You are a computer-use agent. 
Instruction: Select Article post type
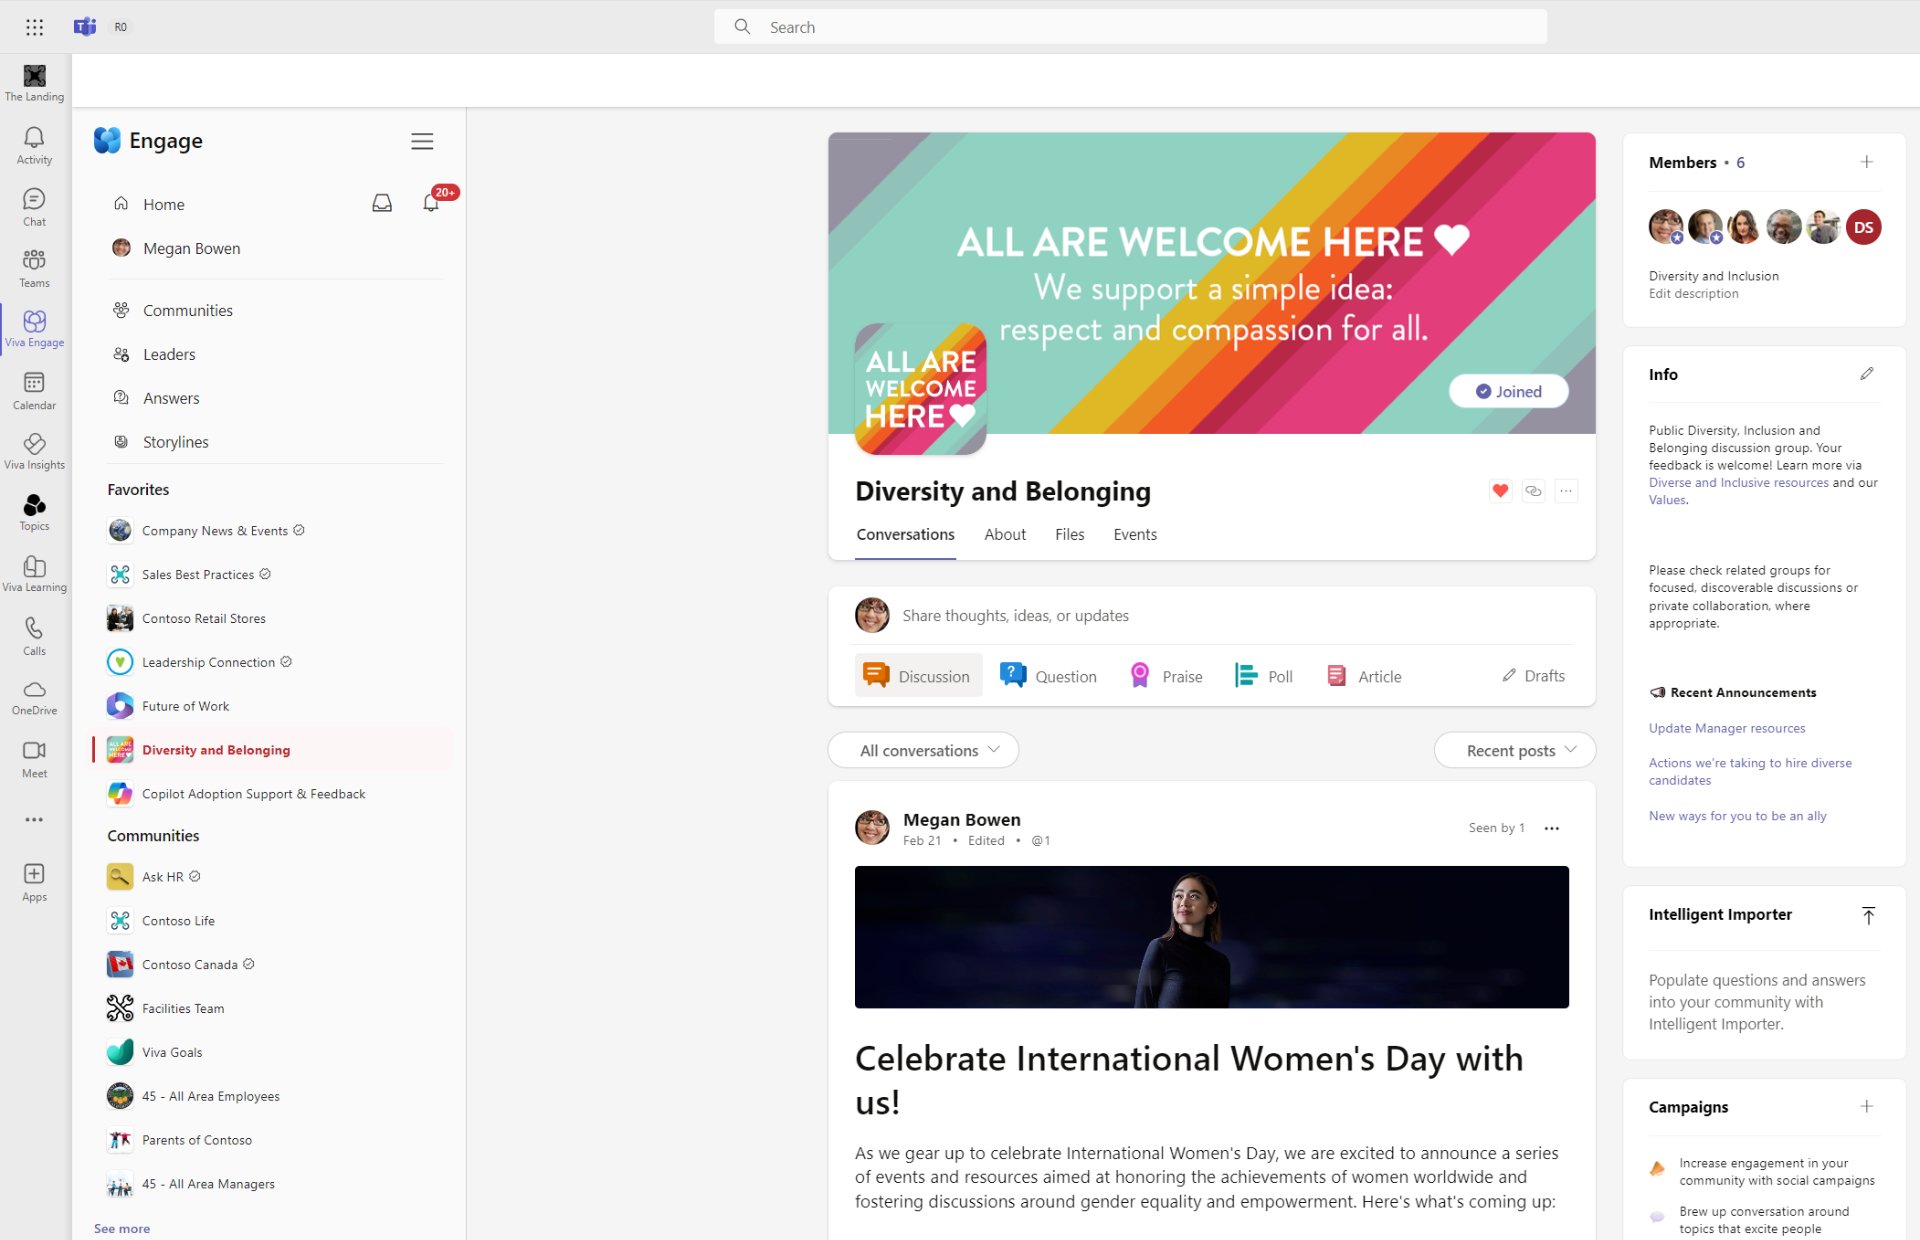[1364, 676]
